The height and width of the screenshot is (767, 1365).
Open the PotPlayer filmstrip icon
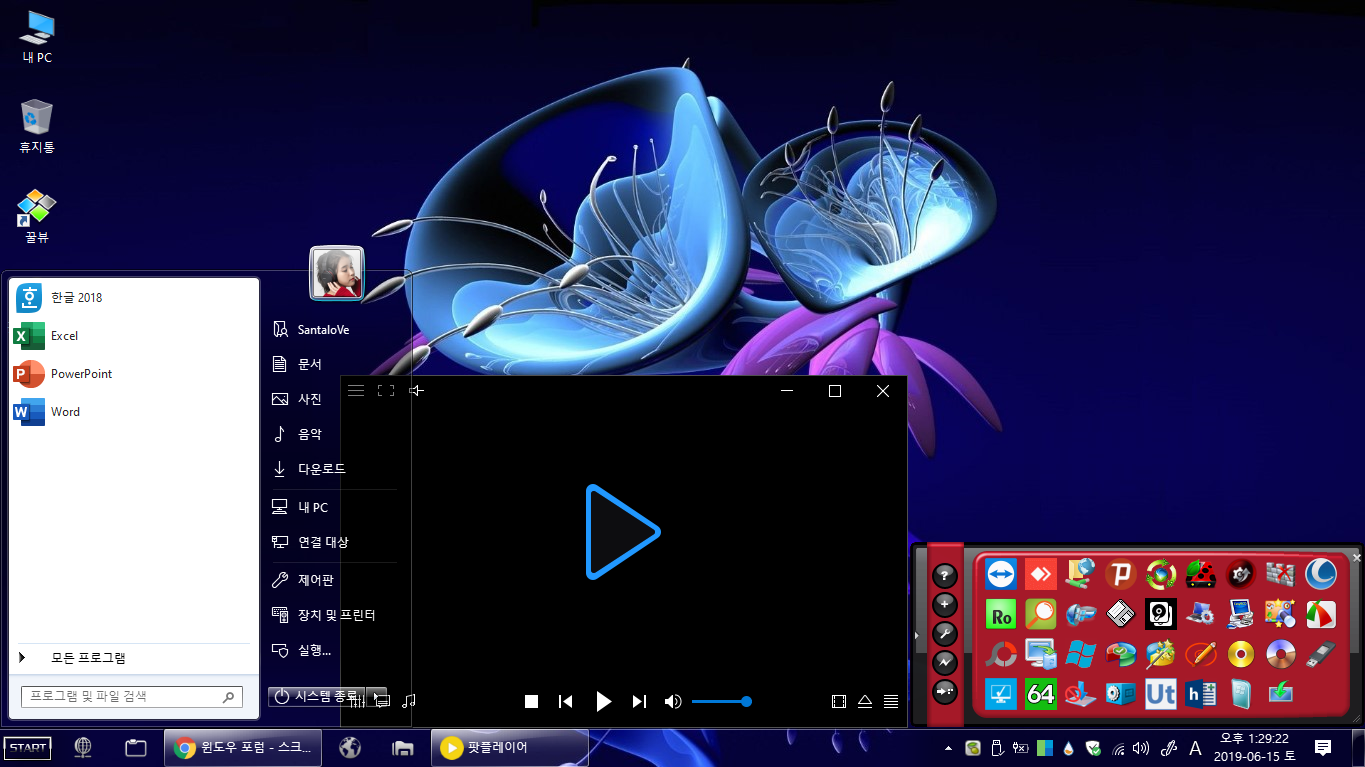click(x=839, y=702)
